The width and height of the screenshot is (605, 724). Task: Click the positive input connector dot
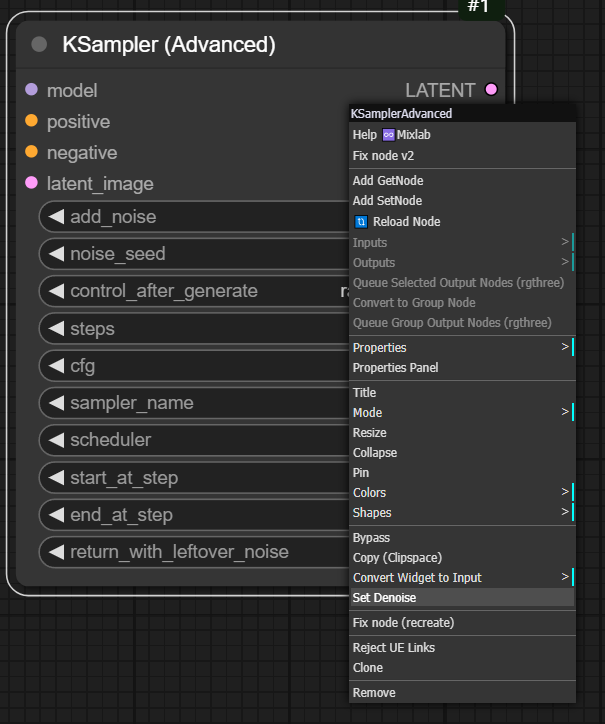[31, 121]
